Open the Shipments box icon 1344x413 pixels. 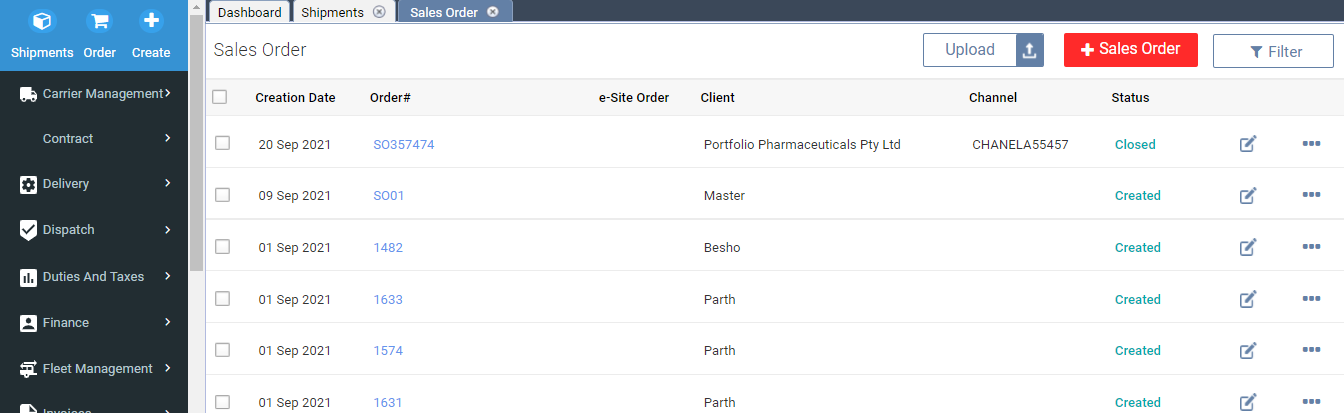43,21
